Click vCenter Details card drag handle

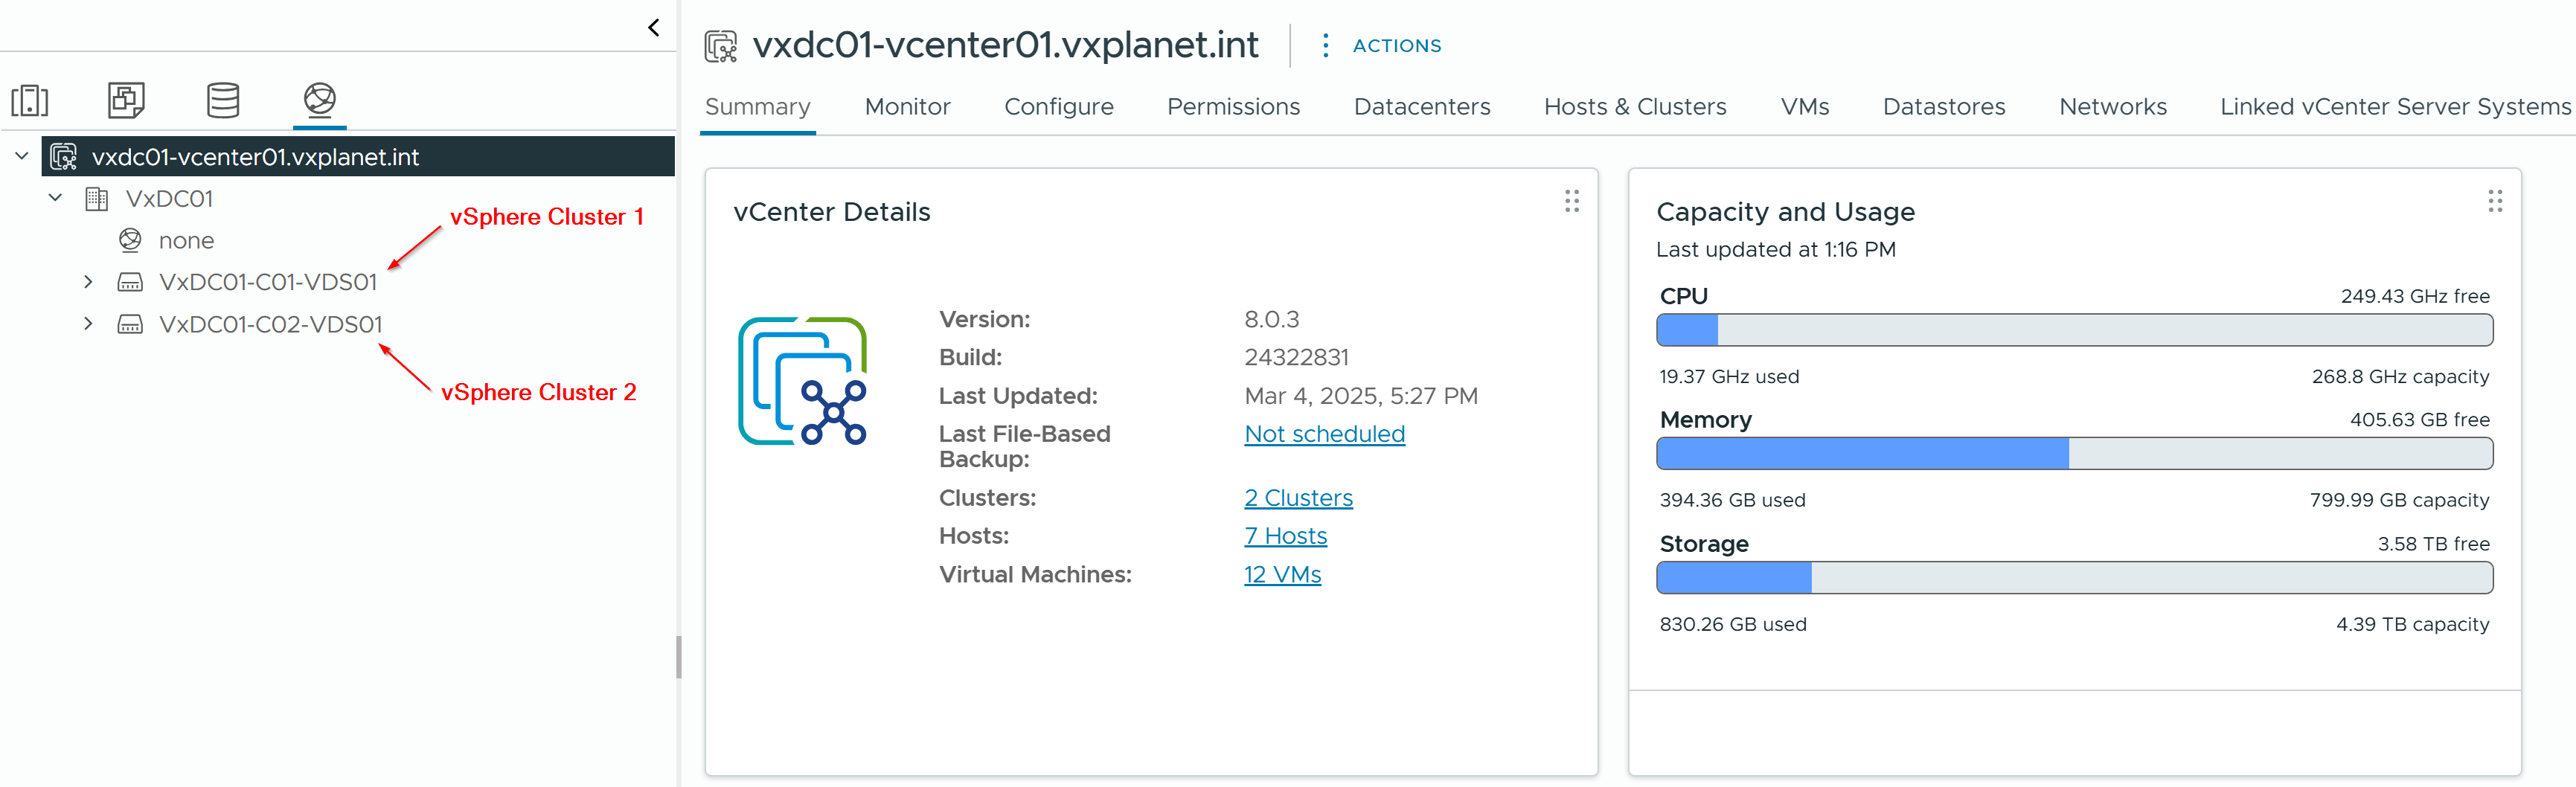(1571, 202)
